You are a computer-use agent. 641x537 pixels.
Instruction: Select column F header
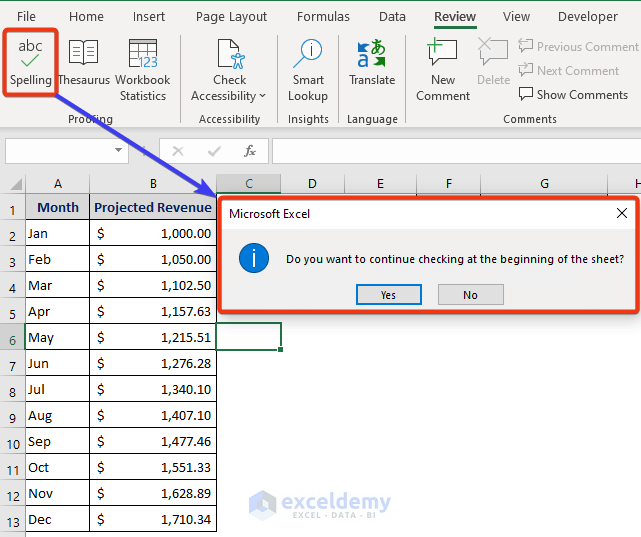tap(449, 183)
